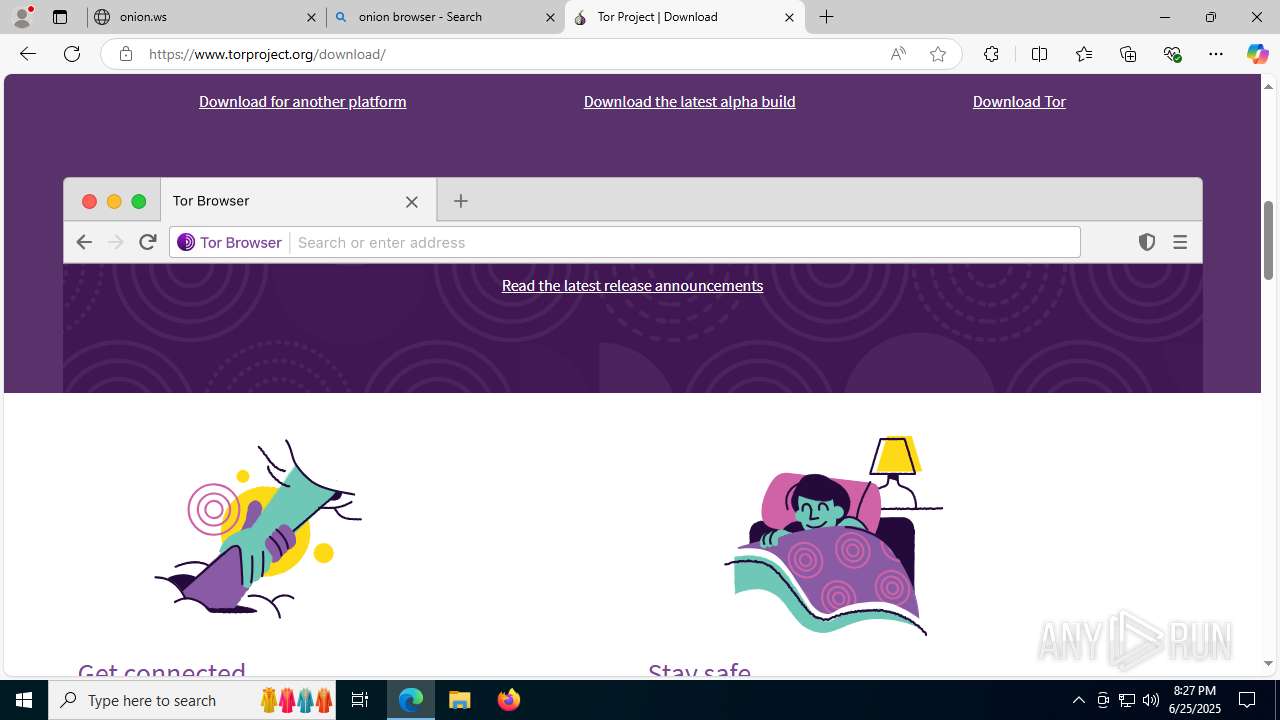Click the Stay safe sleeping illustration
Viewport: 1280px width, 720px height.
(x=834, y=536)
